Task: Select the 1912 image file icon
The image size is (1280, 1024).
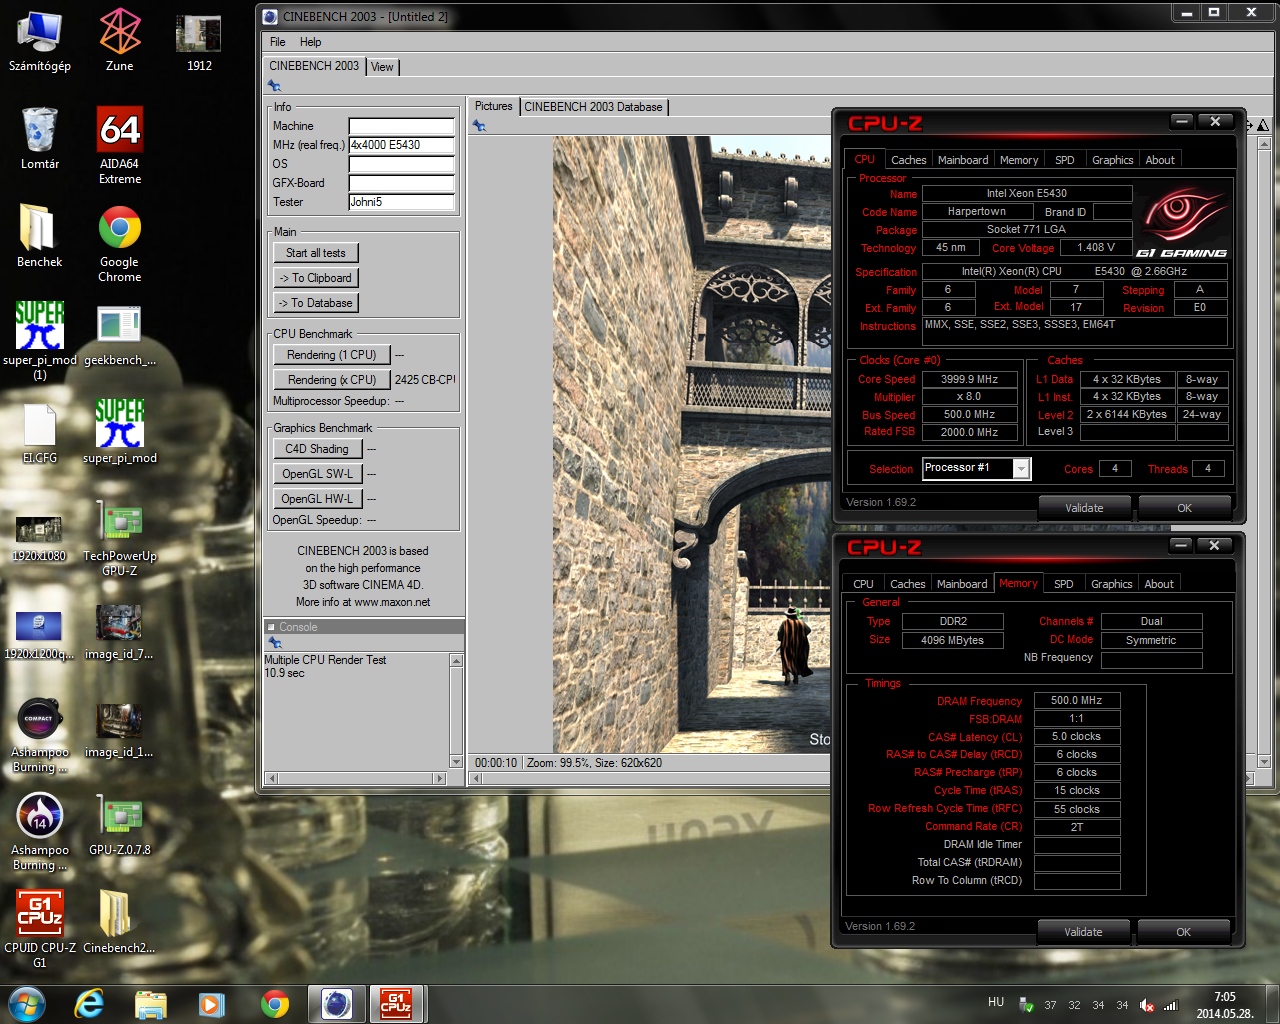Action: point(199,41)
